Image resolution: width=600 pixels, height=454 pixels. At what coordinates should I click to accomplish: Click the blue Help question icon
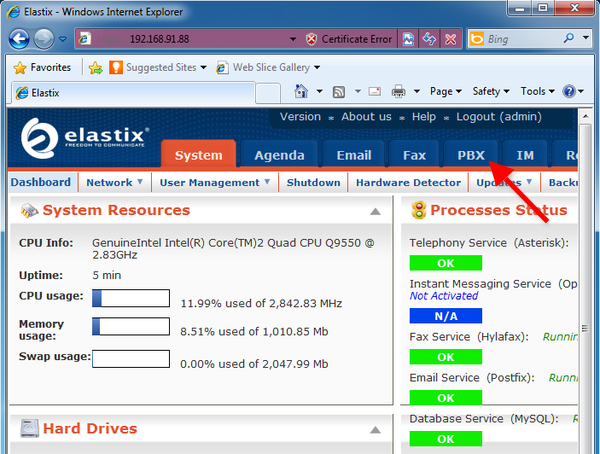569,91
